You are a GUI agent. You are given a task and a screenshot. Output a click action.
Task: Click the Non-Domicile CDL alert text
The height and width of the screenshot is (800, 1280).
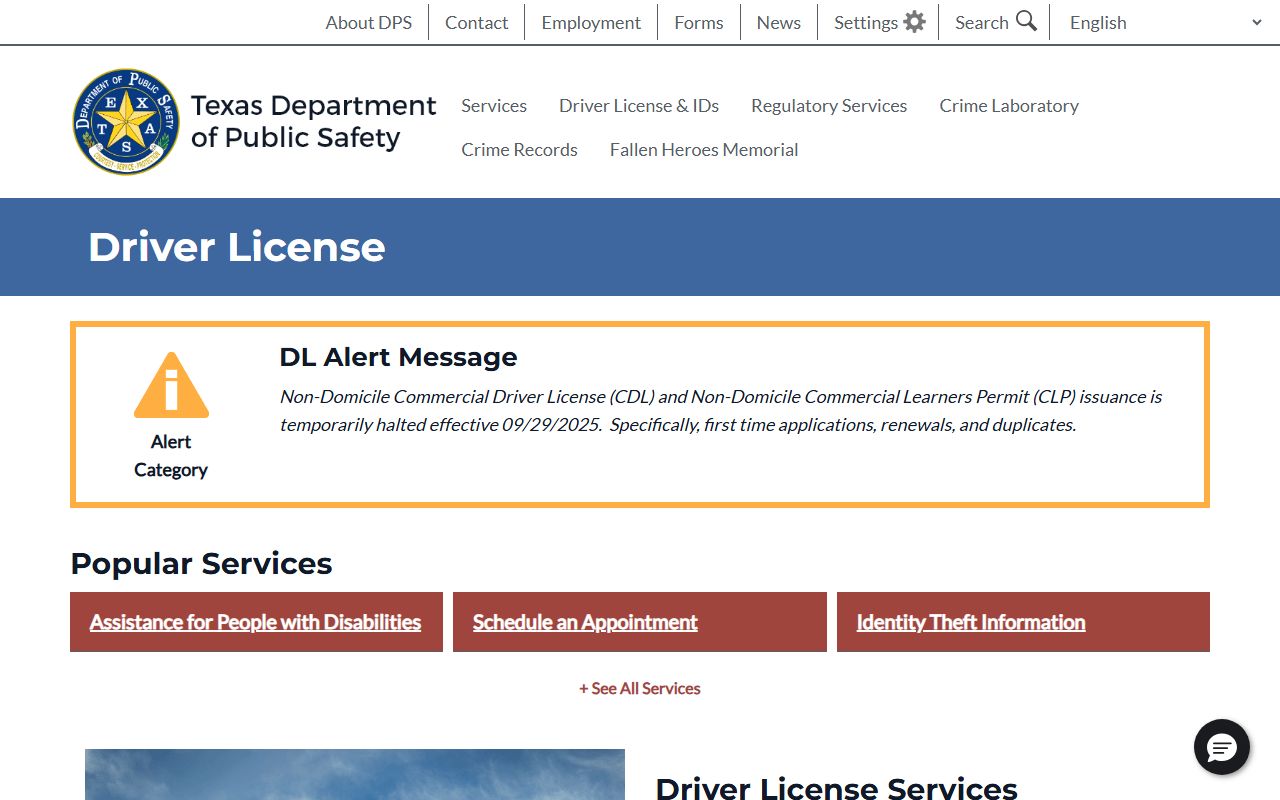click(720, 411)
